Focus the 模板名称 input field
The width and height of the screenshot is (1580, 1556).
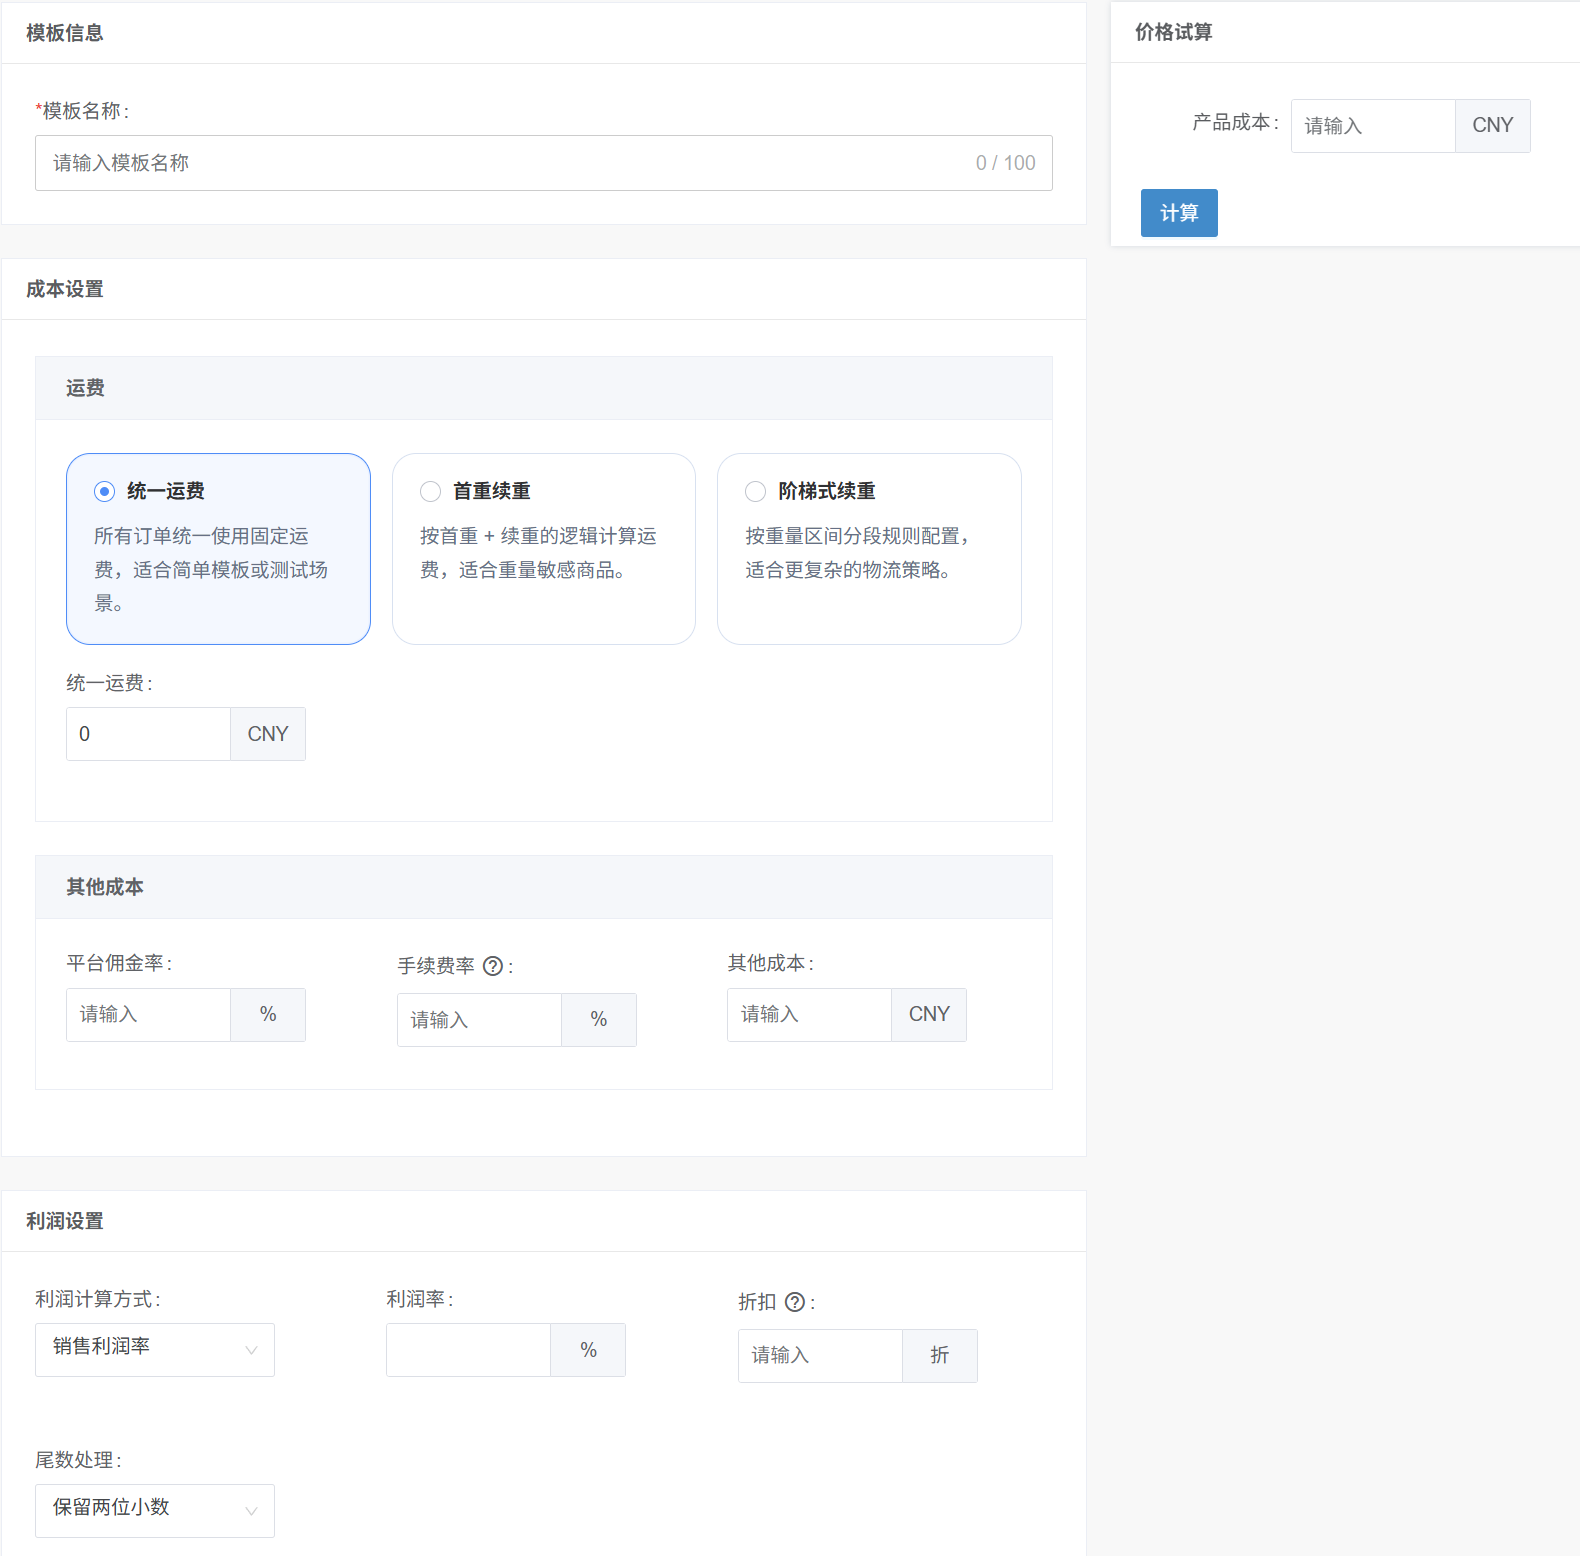point(544,163)
